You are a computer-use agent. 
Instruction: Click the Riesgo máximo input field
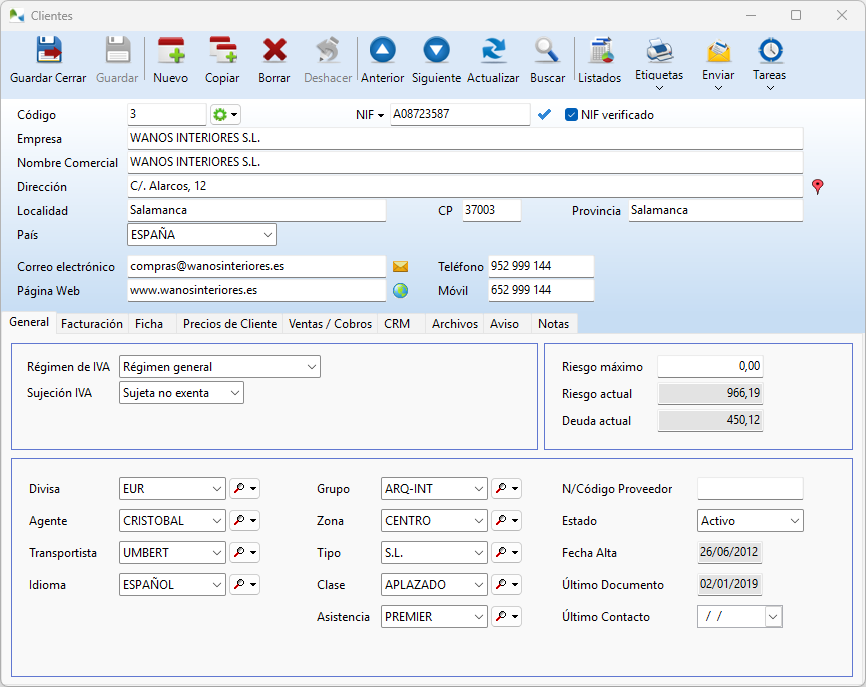(x=710, y=367)
